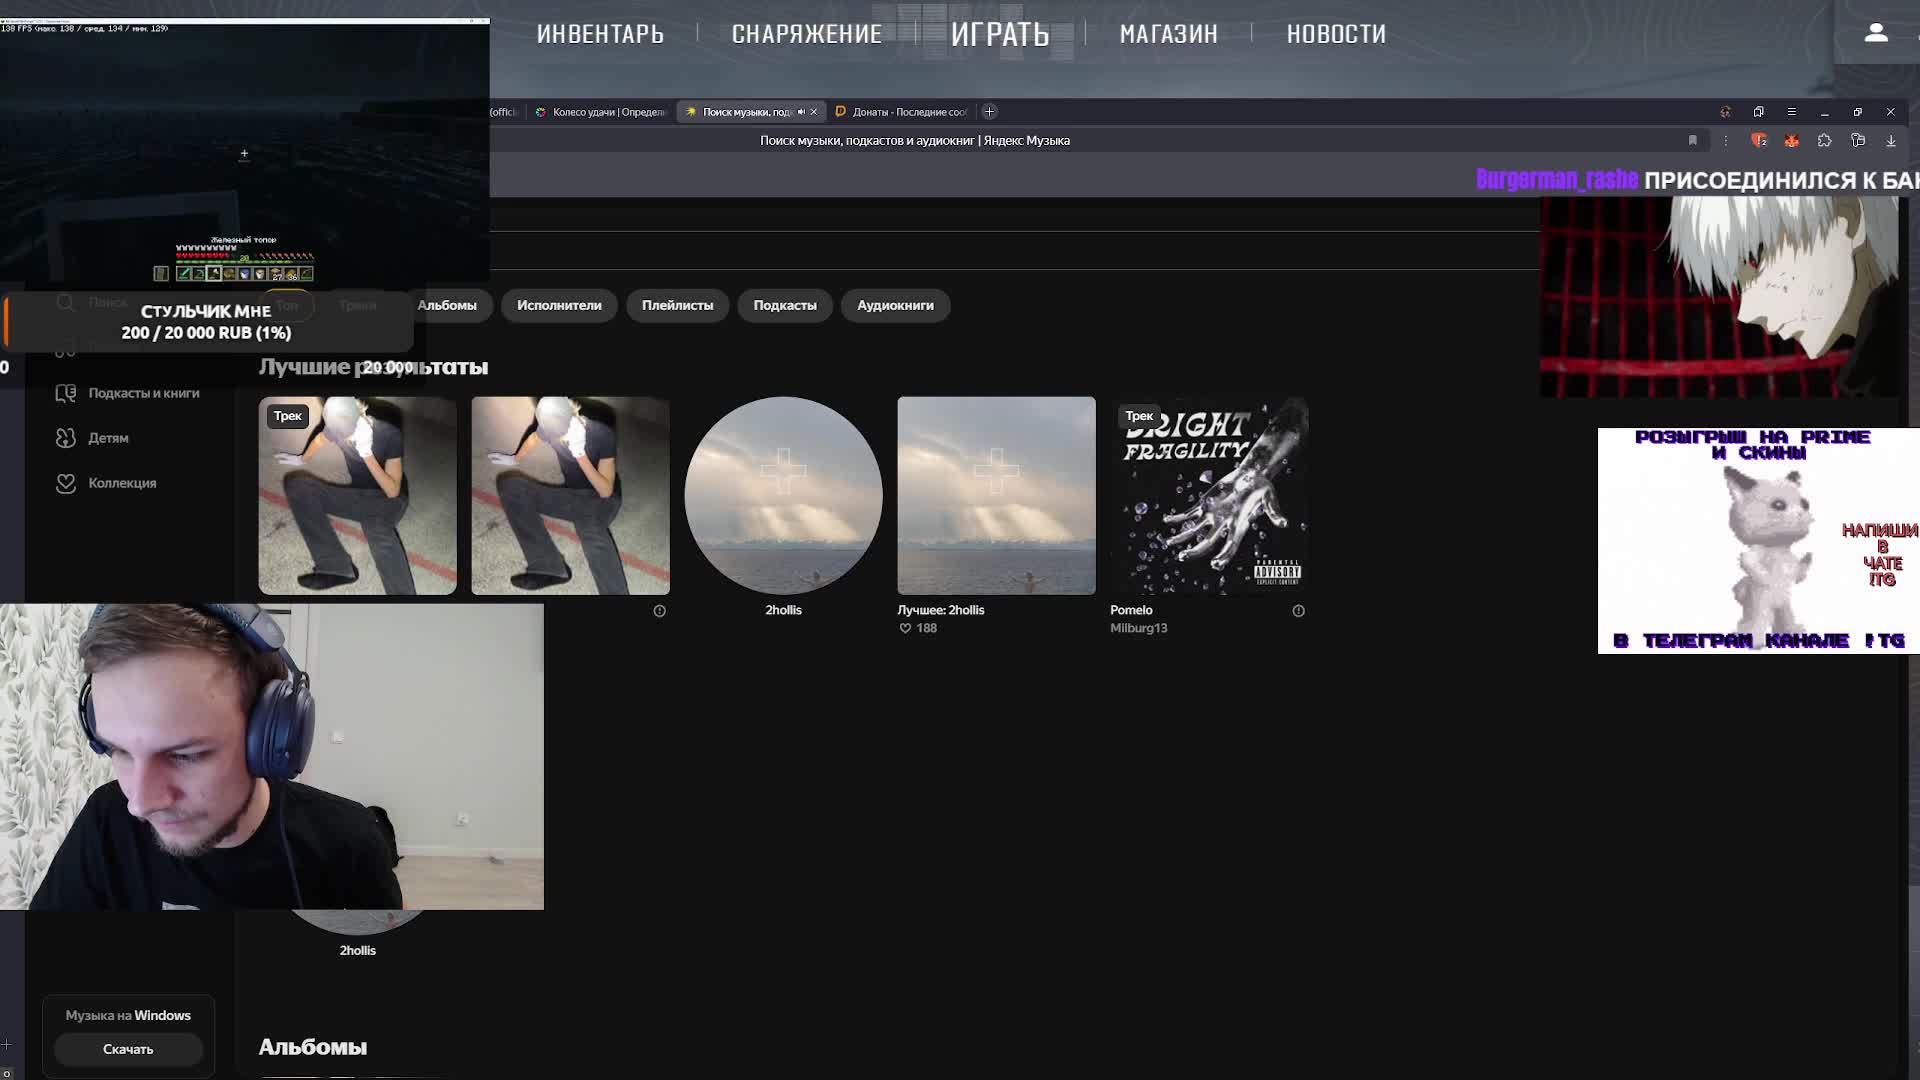Viewport: 1920px width, 1080px height.
Task: Open the browser downloads icon
Action: tap(1891, 141)
